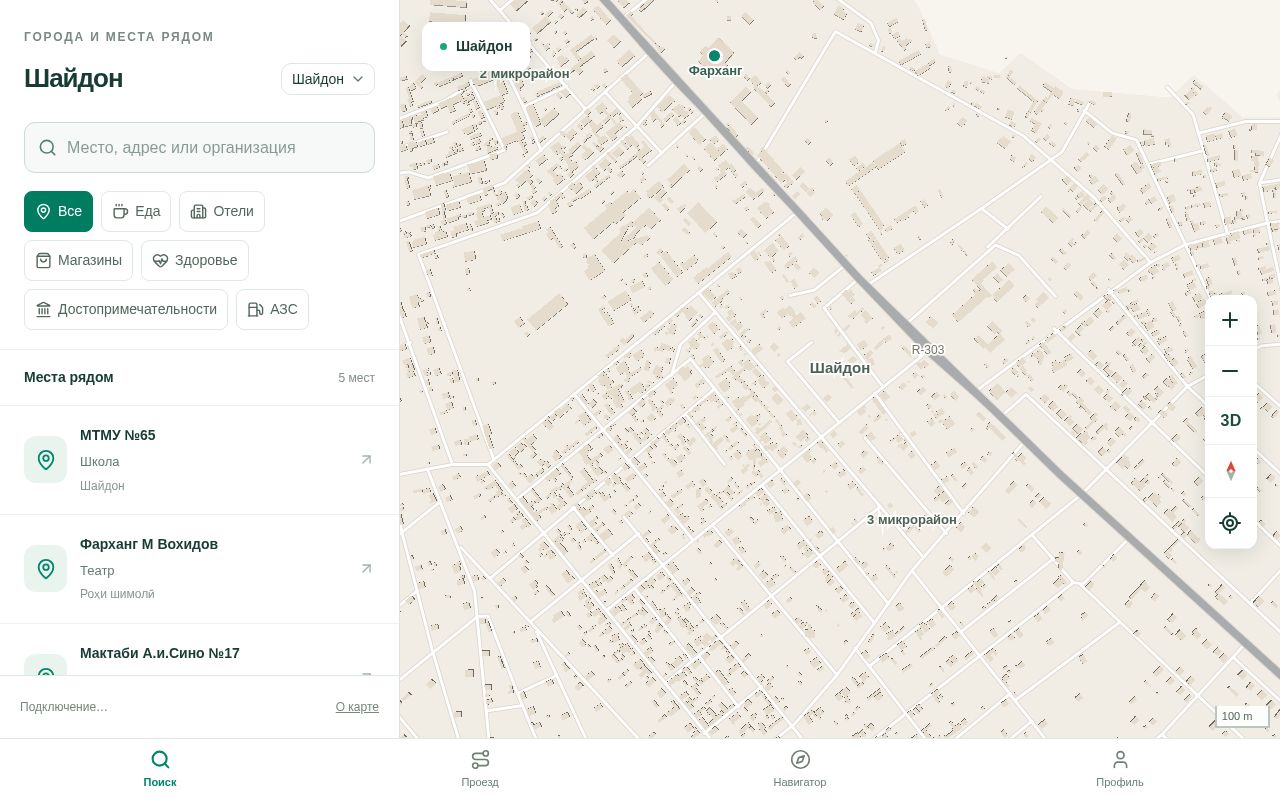1280x800 pixels.
Task: Open the Навигатор tab
Action: tap(800, 768)
